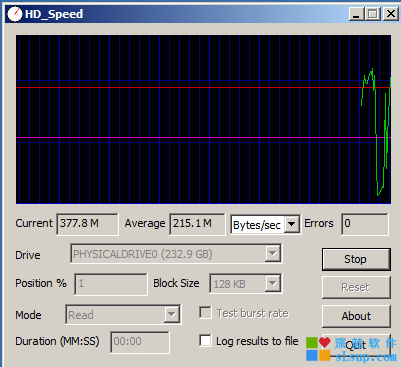Toggle the Test burst rate checkbox

pyautogui.click(x=205, y=313)
